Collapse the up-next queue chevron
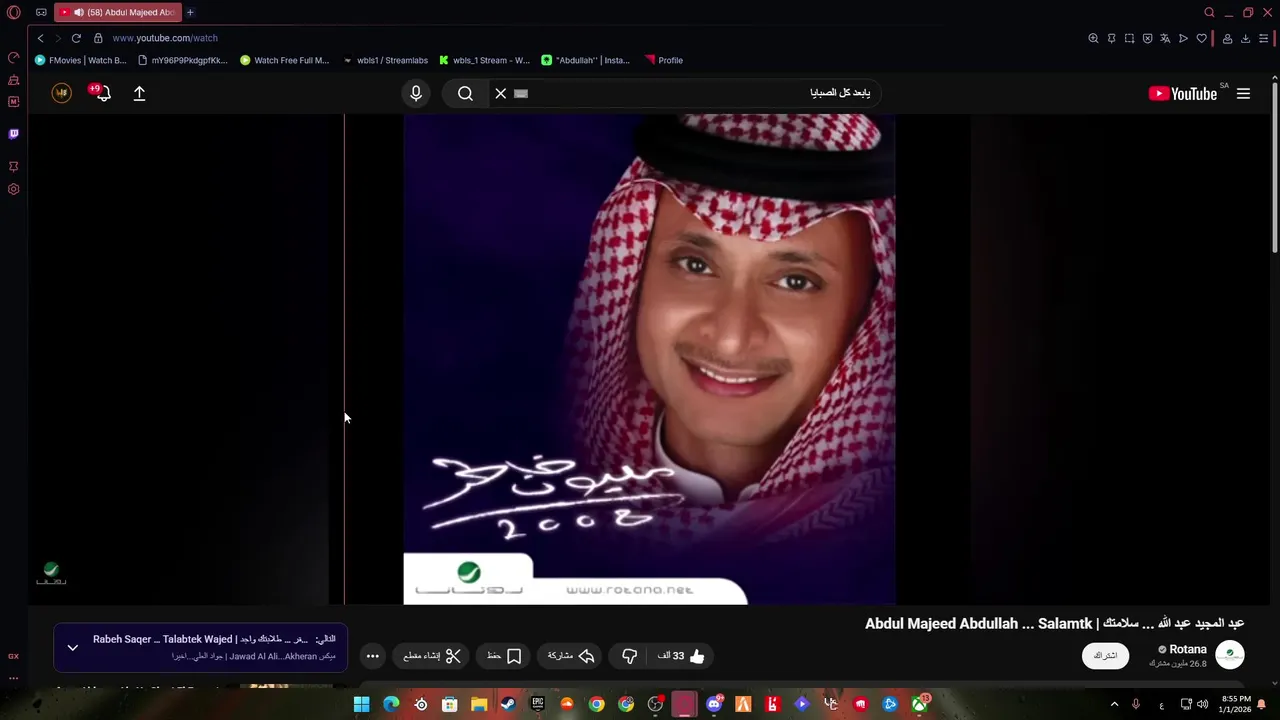1280x720 pixels. [x=72, y=647]
